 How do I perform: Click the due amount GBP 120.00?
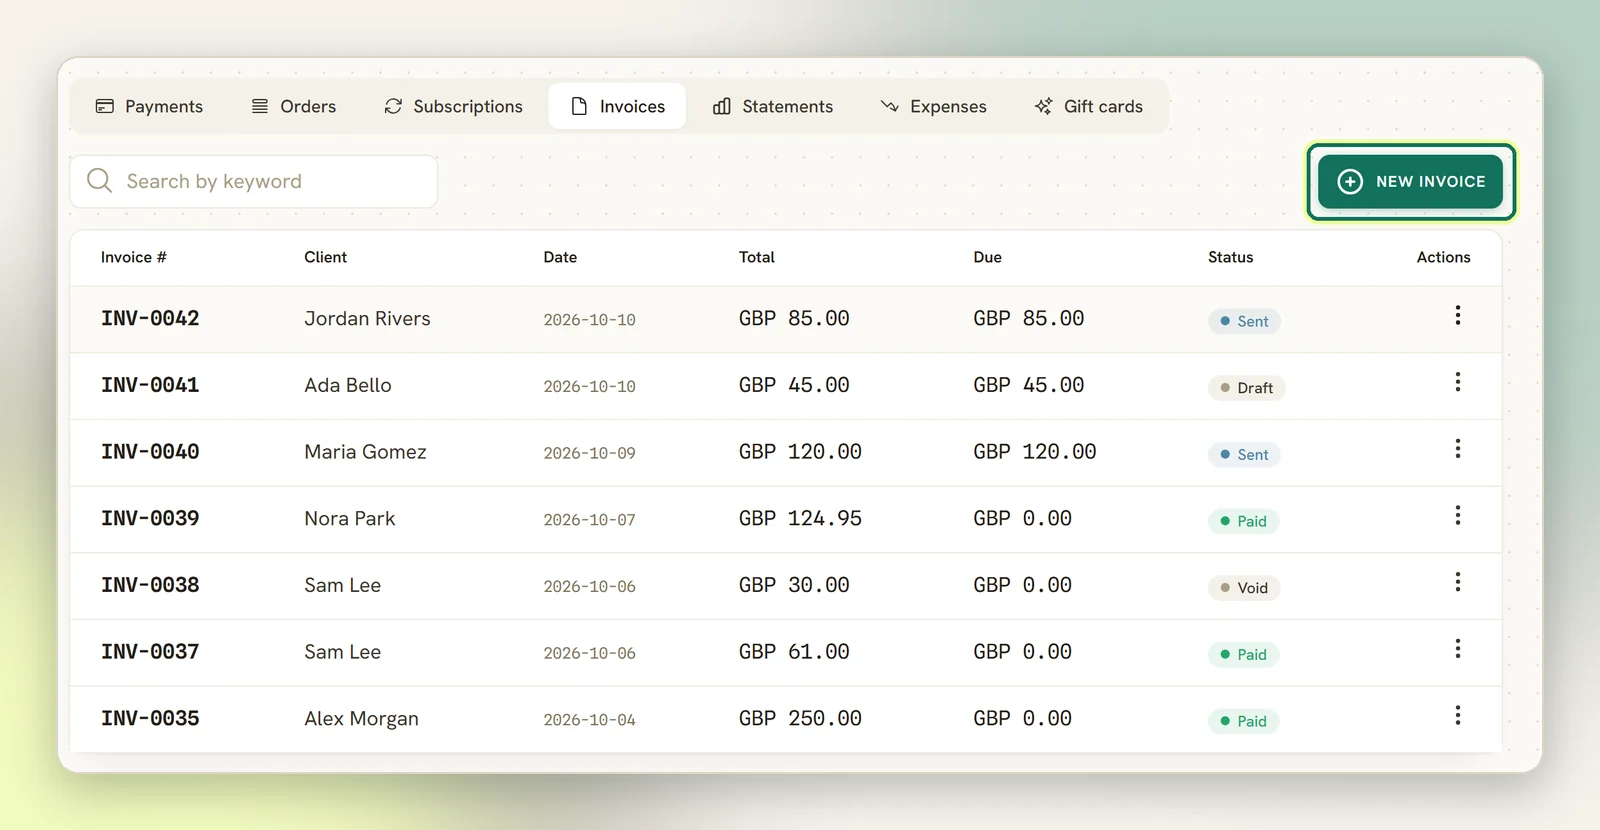(x=1035, y=451)
